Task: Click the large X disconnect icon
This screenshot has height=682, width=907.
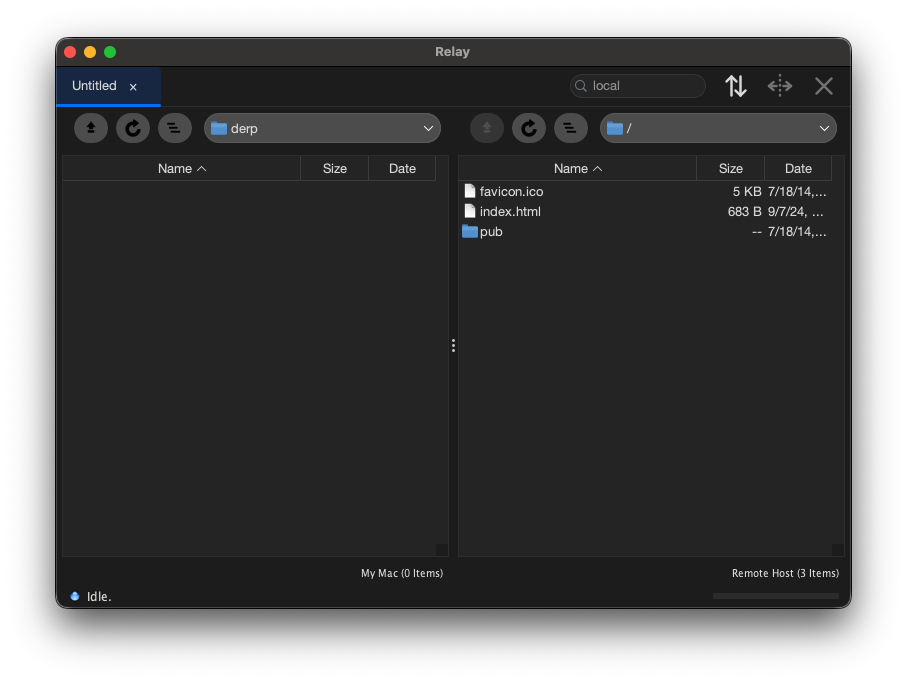Action: click(x=824, y=86)
